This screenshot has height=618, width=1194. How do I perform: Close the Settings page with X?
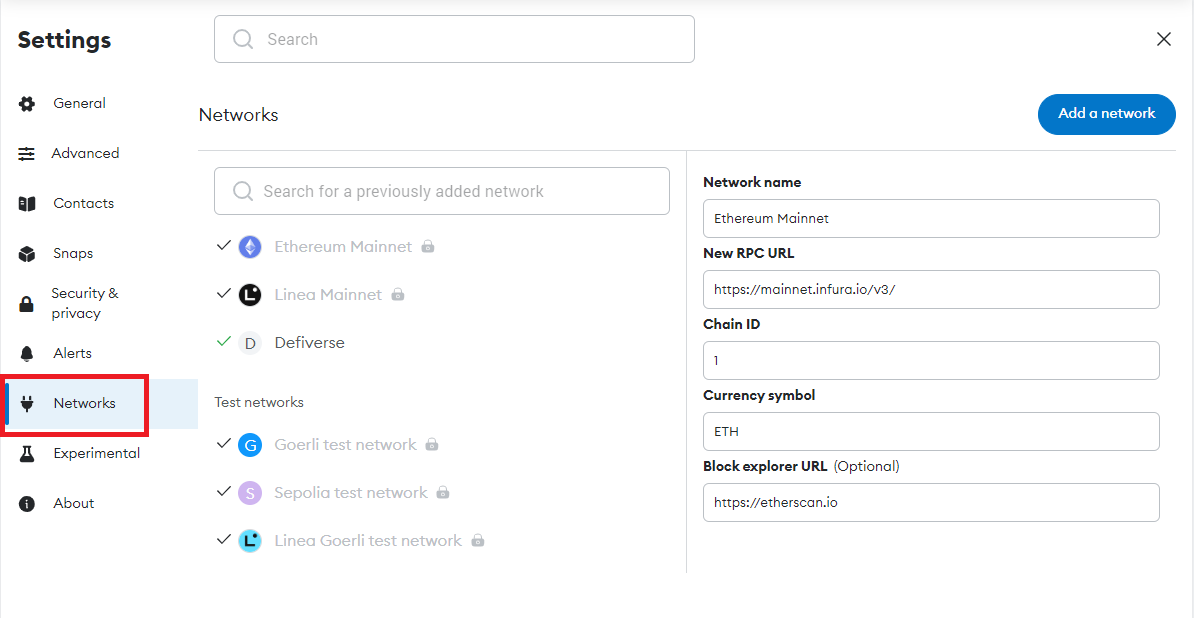click(1163, 39)
